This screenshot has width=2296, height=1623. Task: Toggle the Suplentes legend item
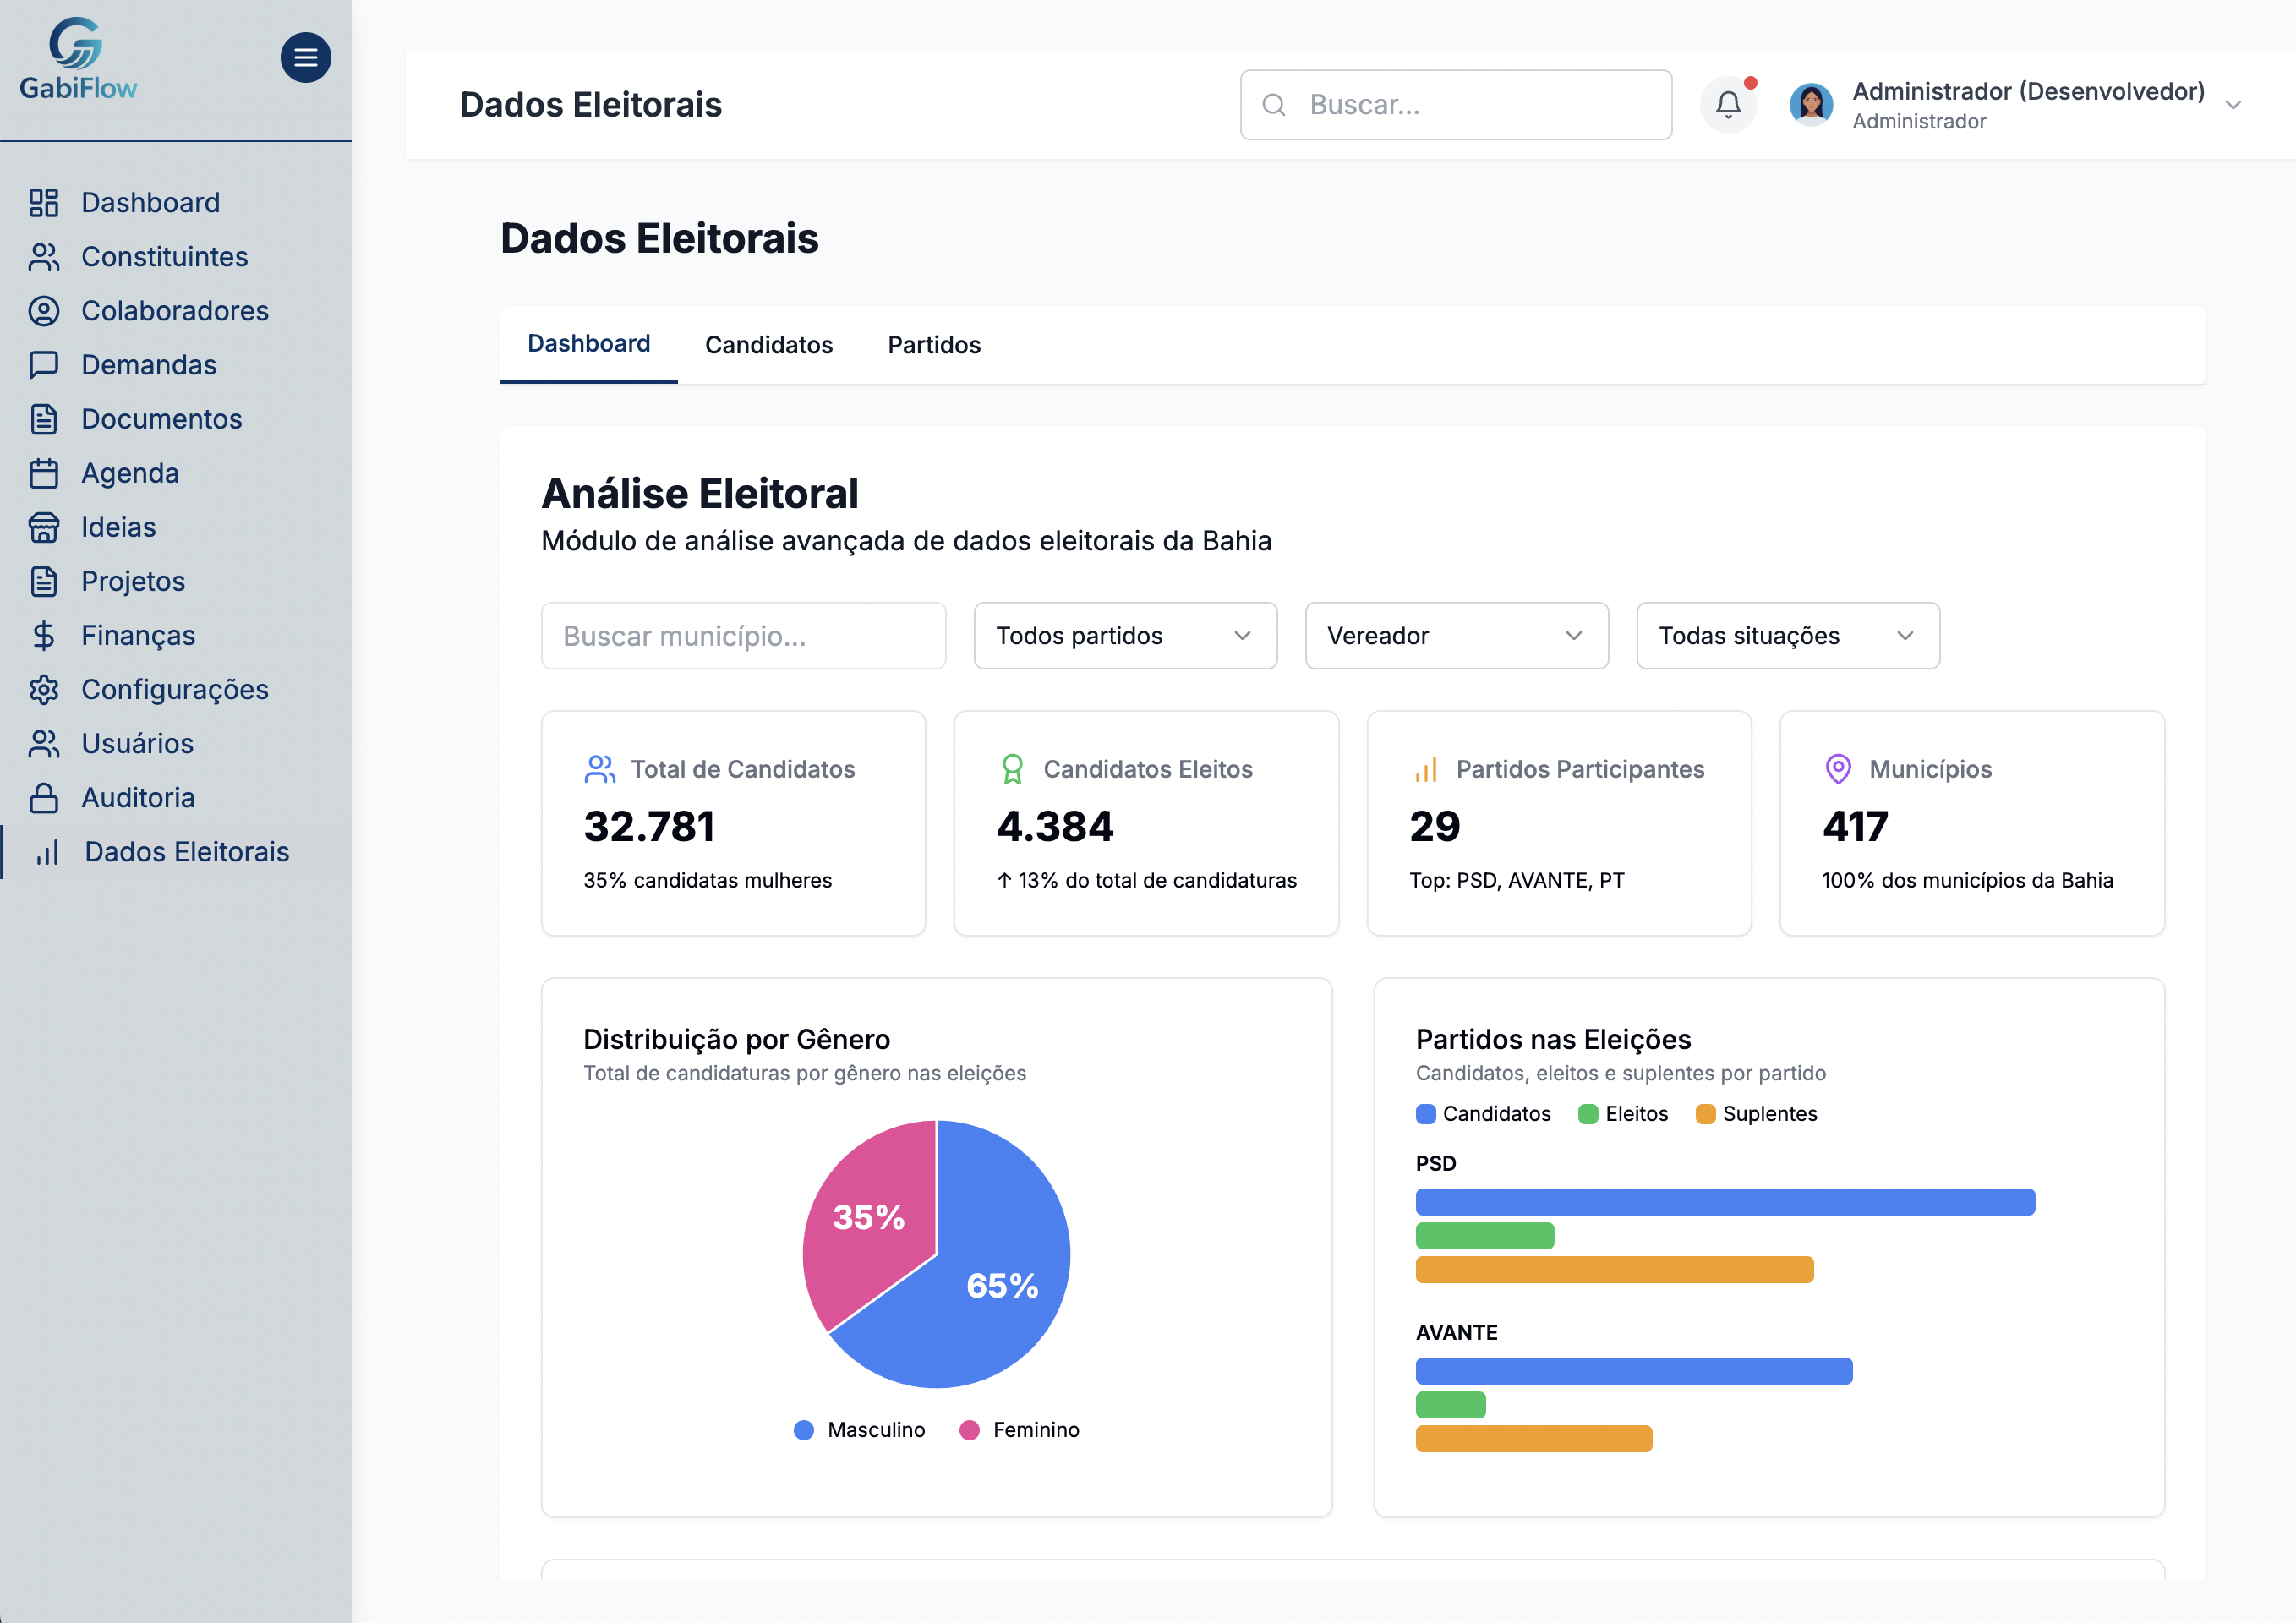(x=1756, y=1113)
